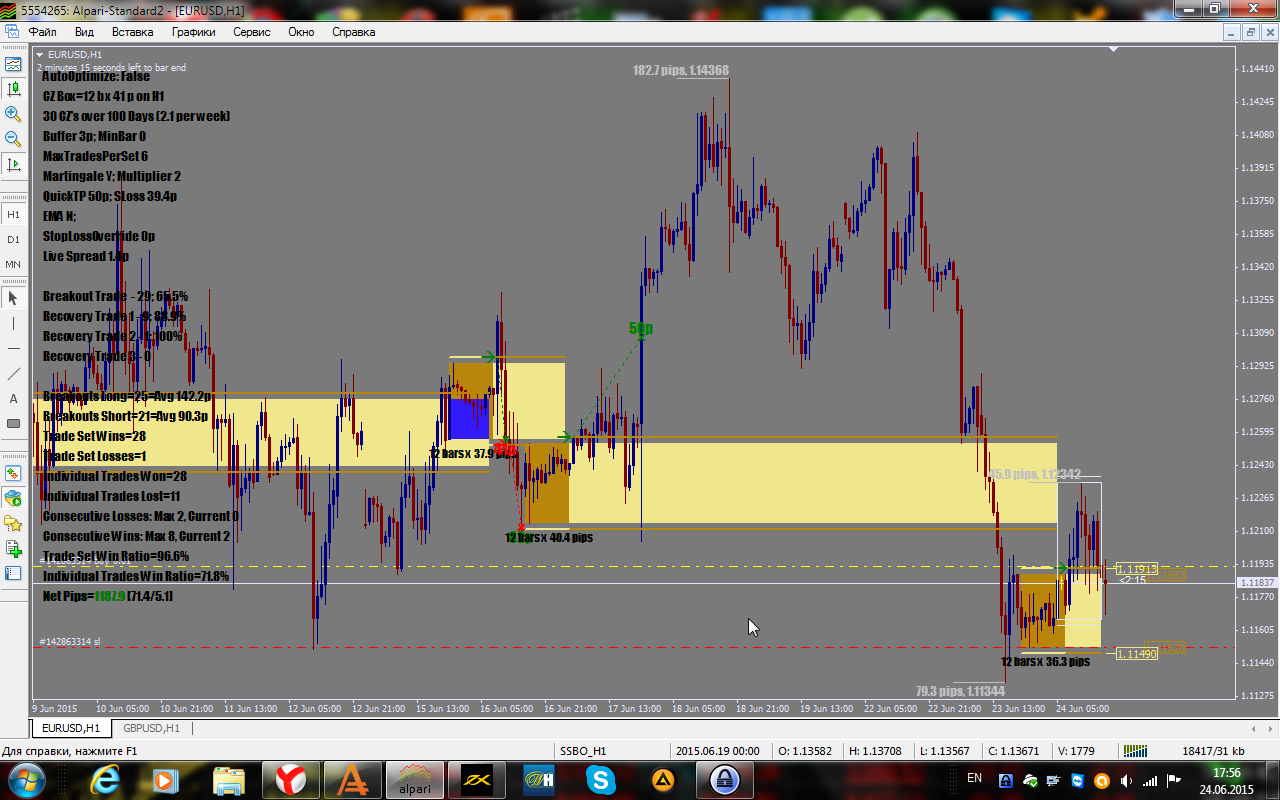Open Skype from the taskbar
Viewport: 1280px width, 800px height.
[601, 779]
